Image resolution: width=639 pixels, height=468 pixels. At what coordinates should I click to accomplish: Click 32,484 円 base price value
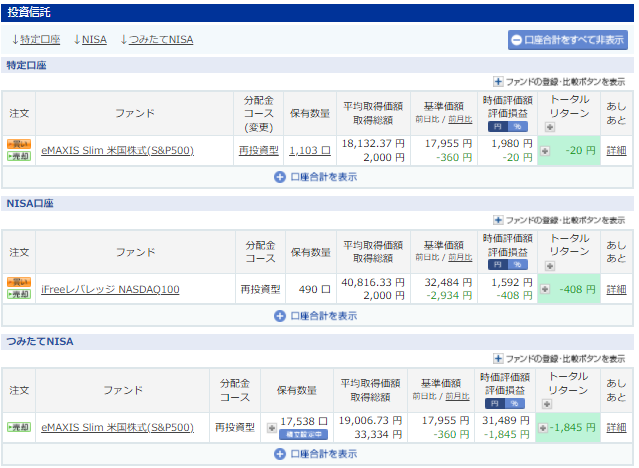coord(448,282)
